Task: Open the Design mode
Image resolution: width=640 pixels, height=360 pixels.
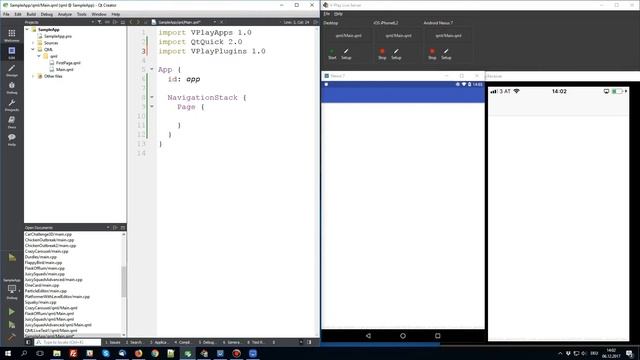Action: coord(11,70)
